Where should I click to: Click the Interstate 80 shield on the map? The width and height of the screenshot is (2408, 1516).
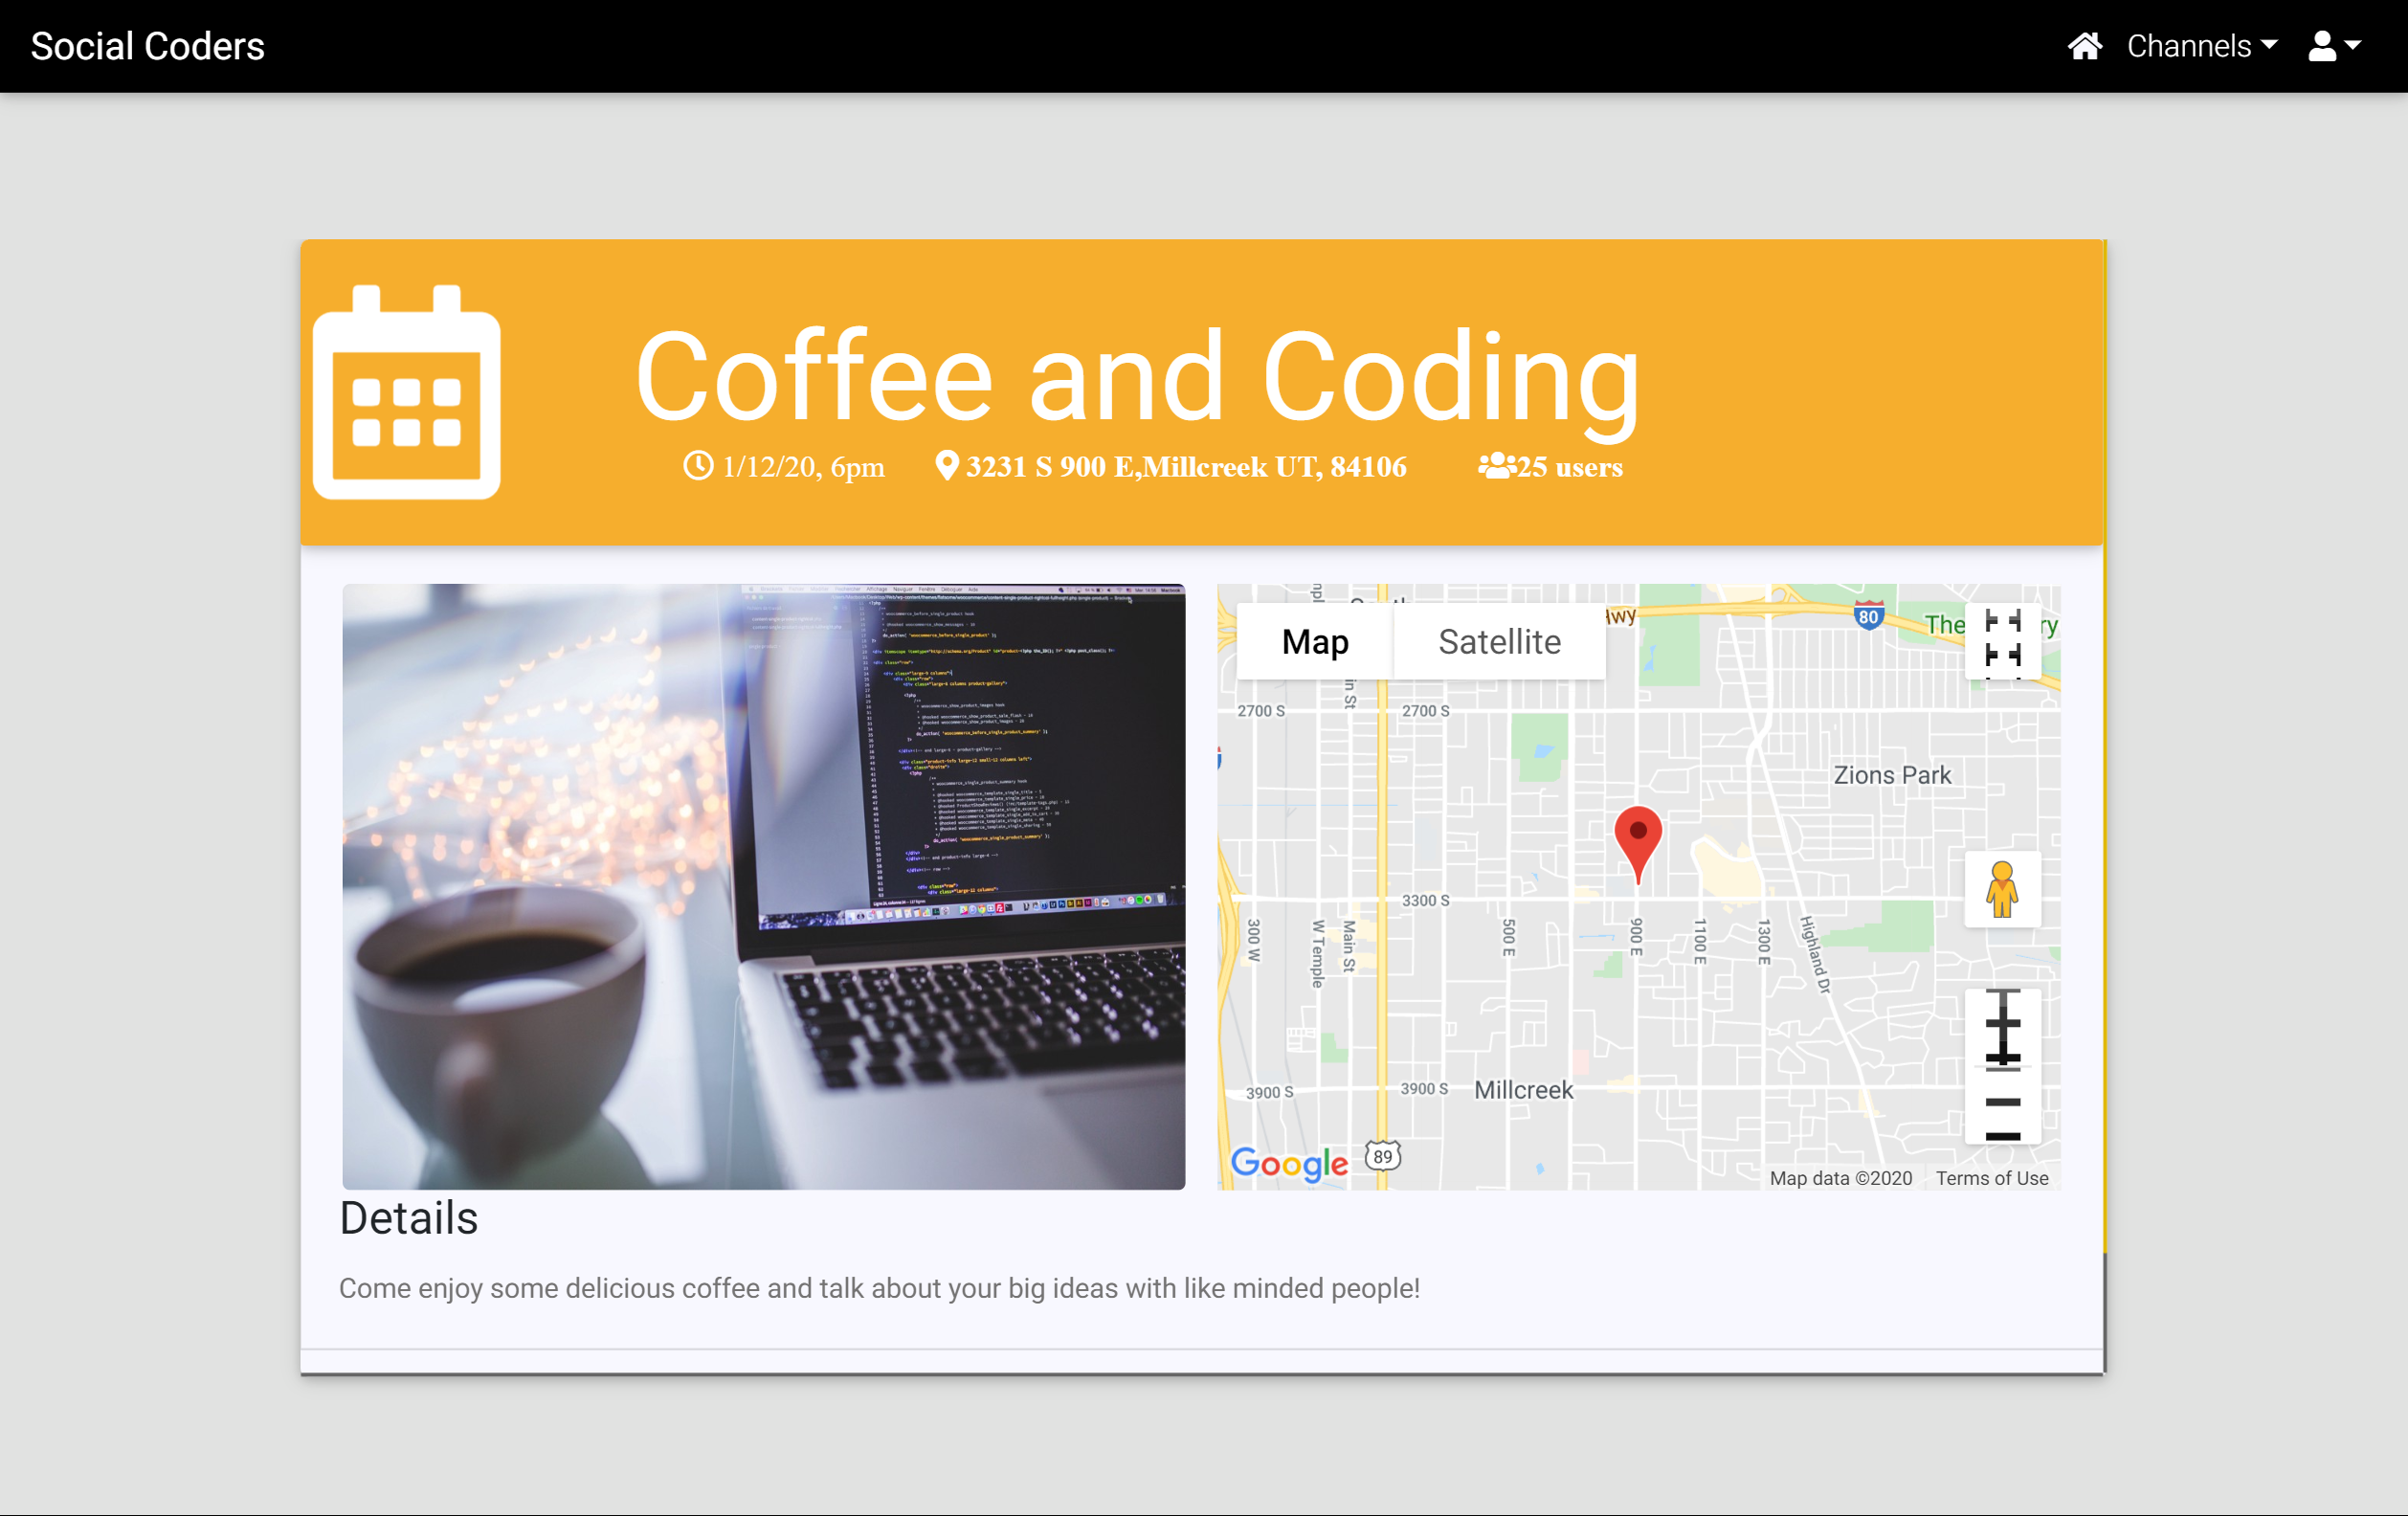tap(1868, 615)
